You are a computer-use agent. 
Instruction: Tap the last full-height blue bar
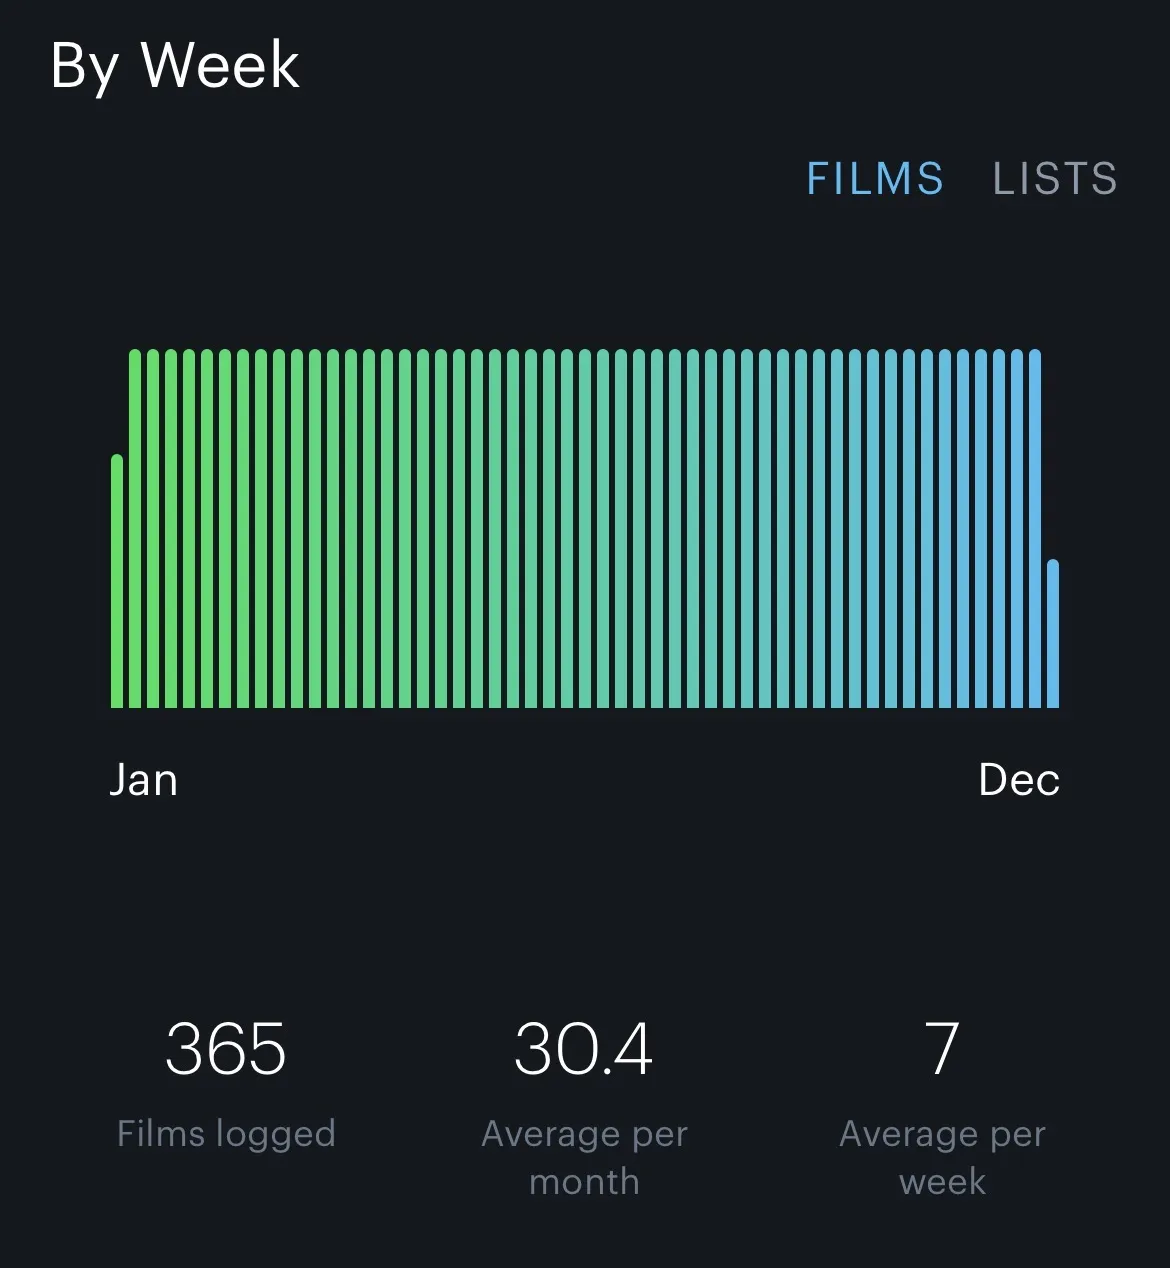click(1035, 529)
